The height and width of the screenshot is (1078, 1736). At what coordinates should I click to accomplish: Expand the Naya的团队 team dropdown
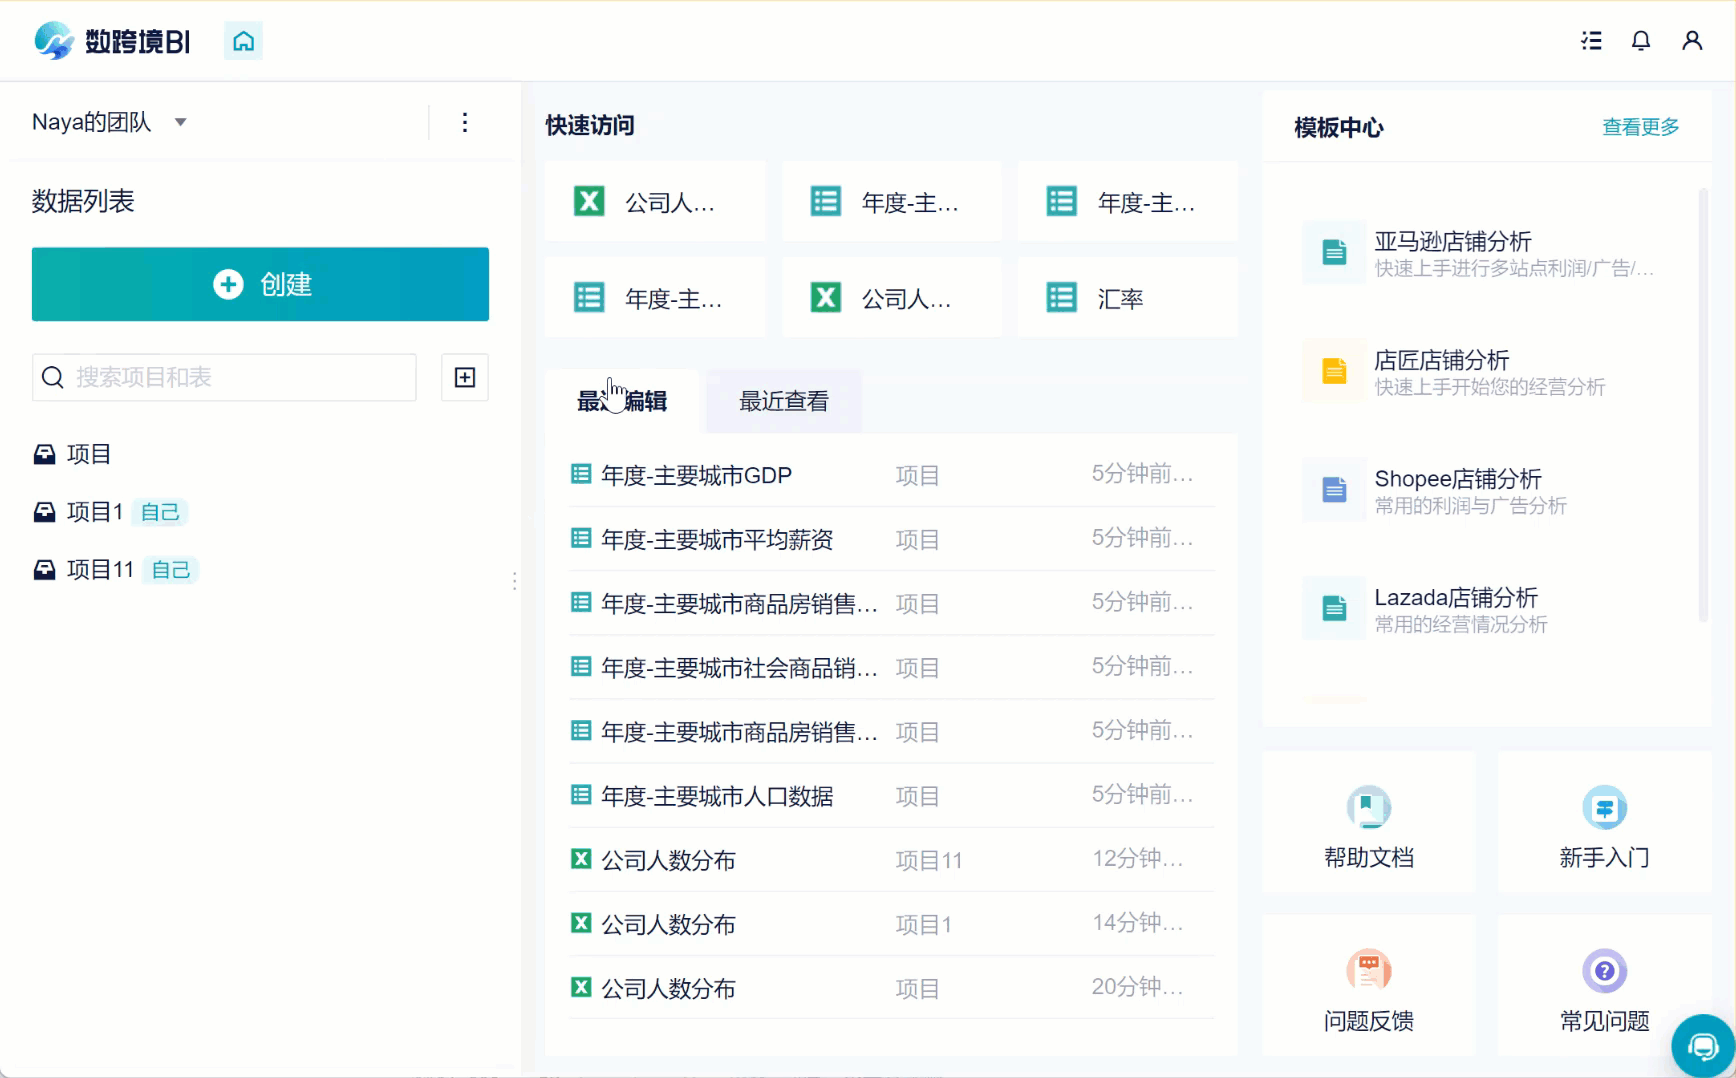181,123
